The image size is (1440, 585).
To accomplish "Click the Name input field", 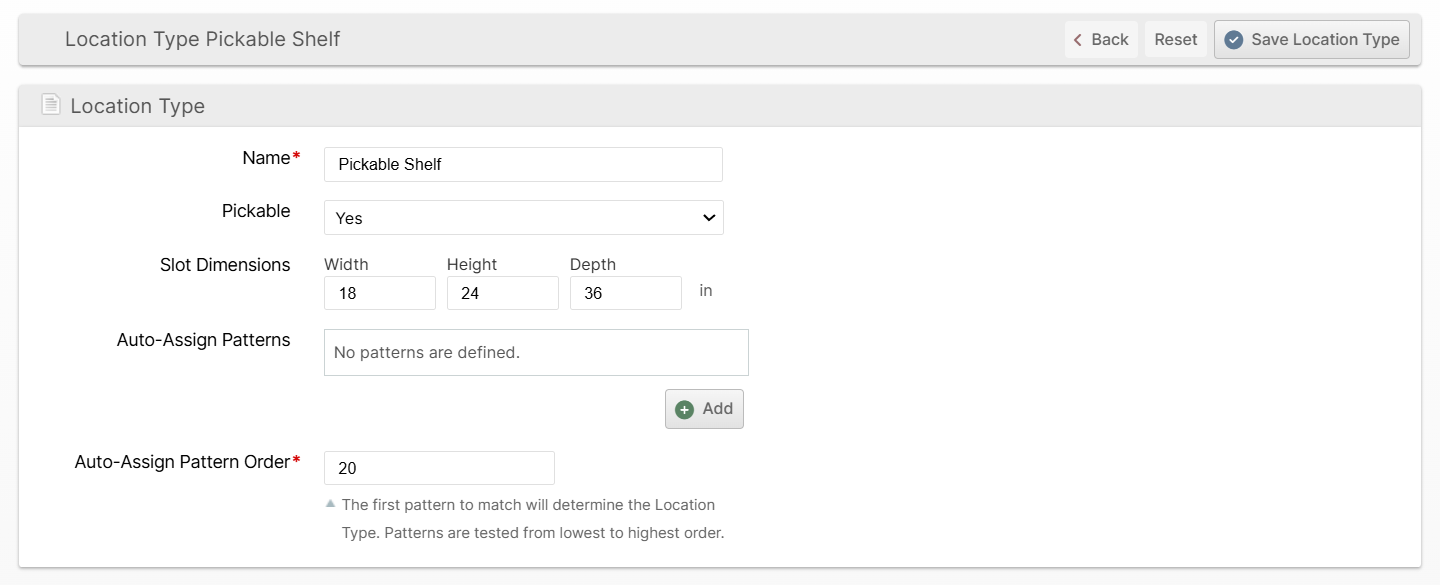I will (523, 165).
